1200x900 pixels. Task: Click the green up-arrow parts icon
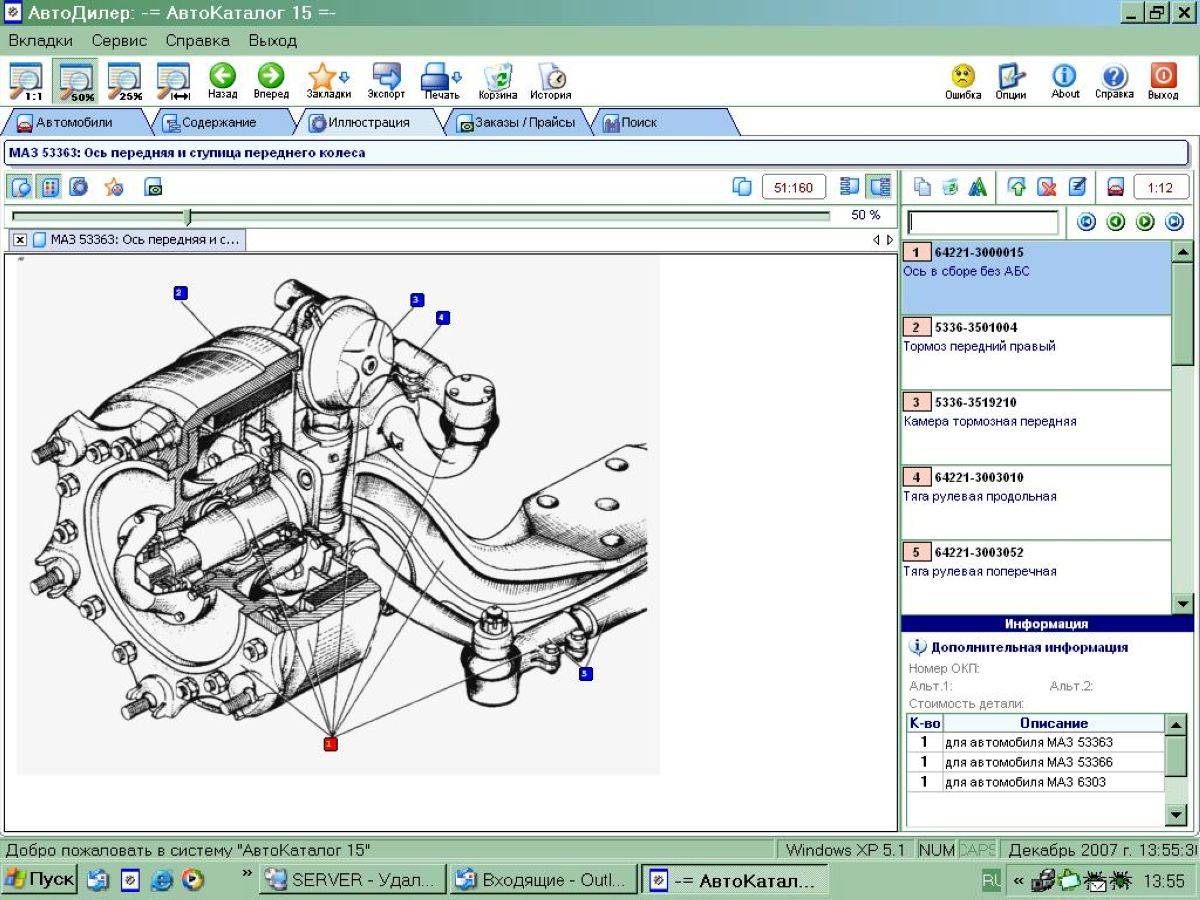(x=1017, y=187)
